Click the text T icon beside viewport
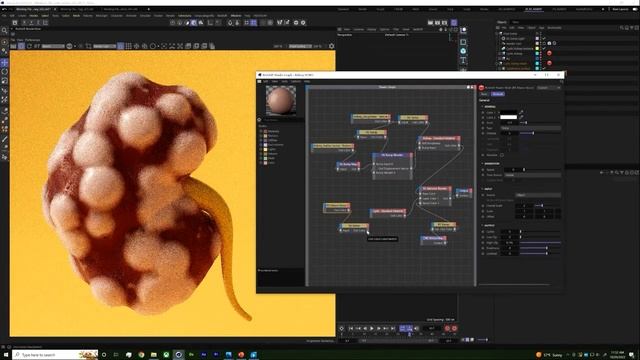640x360 pixels. click(463, 60)
